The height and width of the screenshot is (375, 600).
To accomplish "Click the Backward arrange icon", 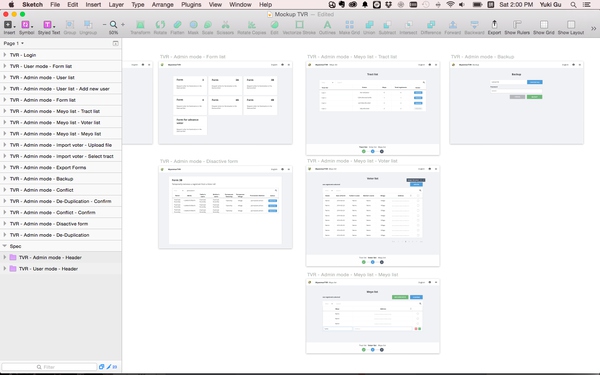I will pos(474,25).
